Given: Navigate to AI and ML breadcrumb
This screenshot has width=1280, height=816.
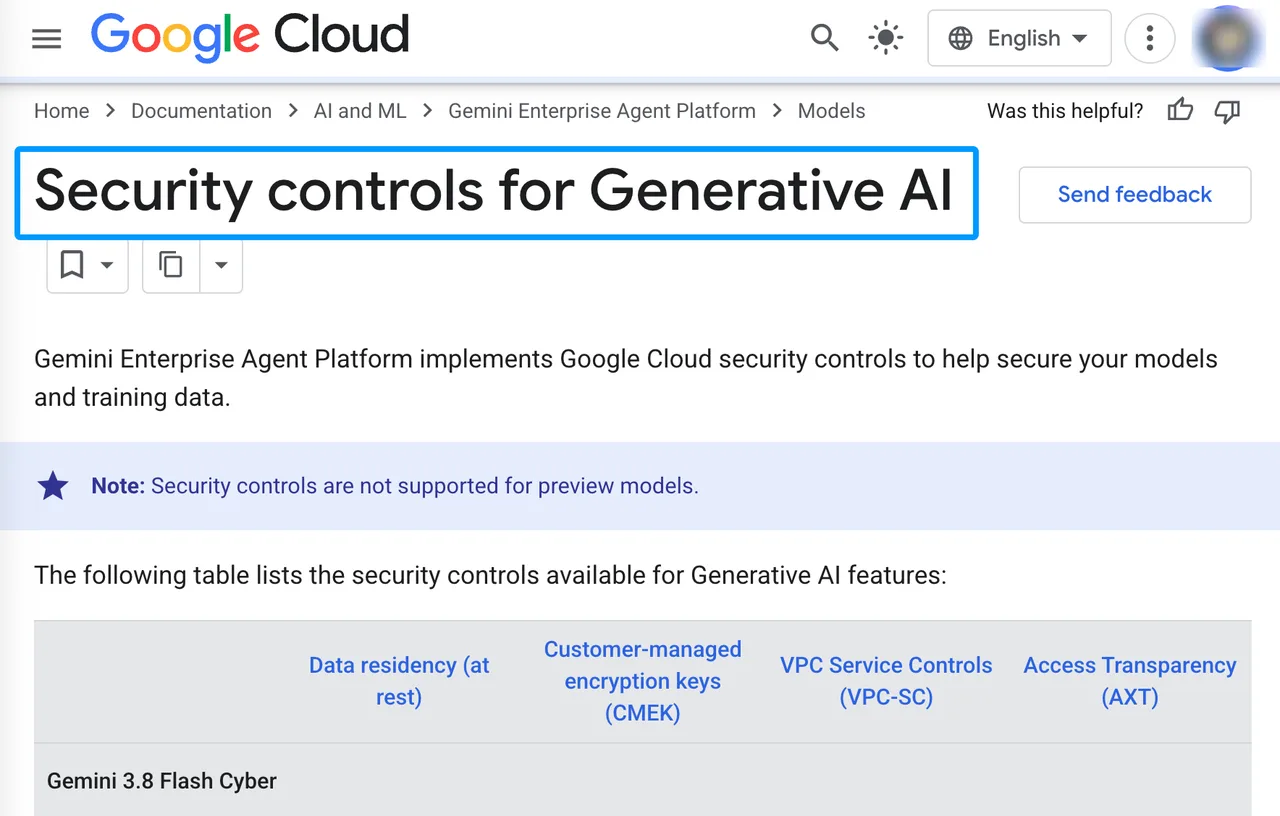Looking at the screenshot, I should pyautogui.click(x=360, y=111).
